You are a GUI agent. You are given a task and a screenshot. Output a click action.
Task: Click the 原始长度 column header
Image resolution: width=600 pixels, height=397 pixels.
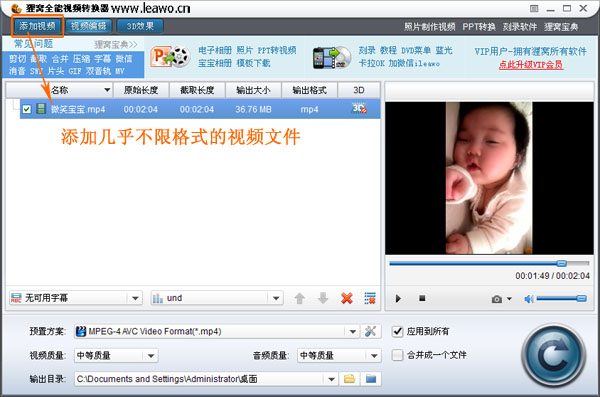coord(141,90)
